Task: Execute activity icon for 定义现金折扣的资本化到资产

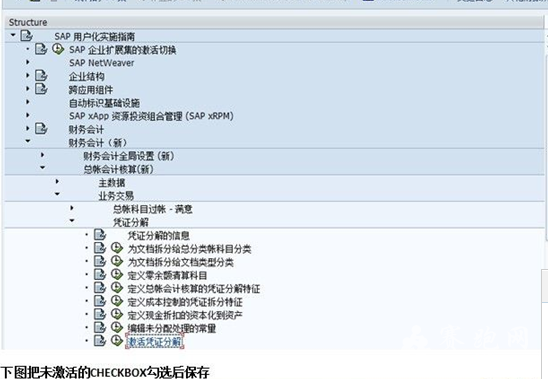Action: [x=117, y=314]
